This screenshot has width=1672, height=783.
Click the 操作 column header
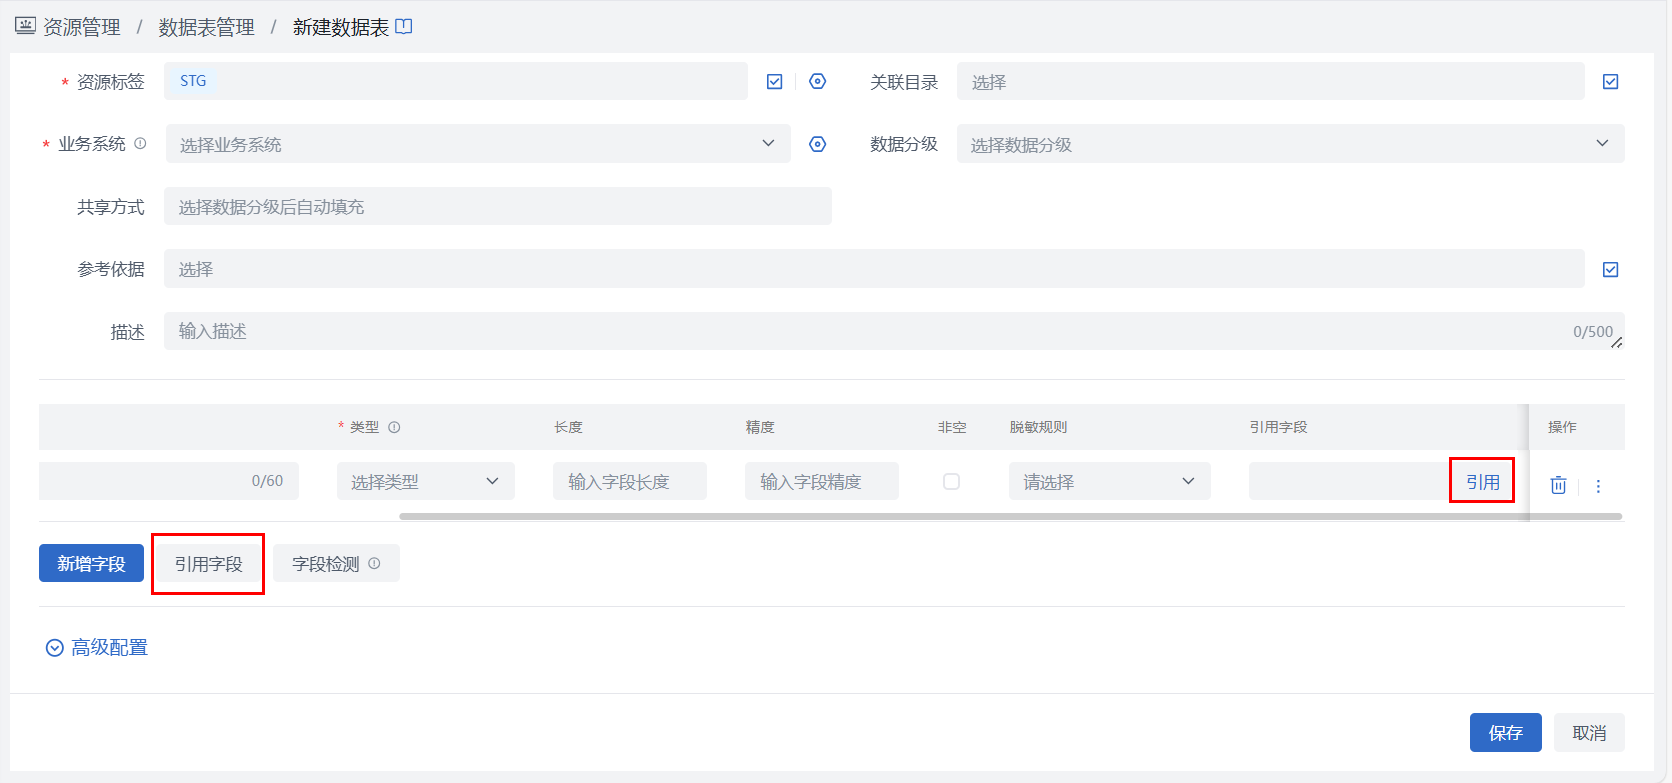pos(1562,427)
